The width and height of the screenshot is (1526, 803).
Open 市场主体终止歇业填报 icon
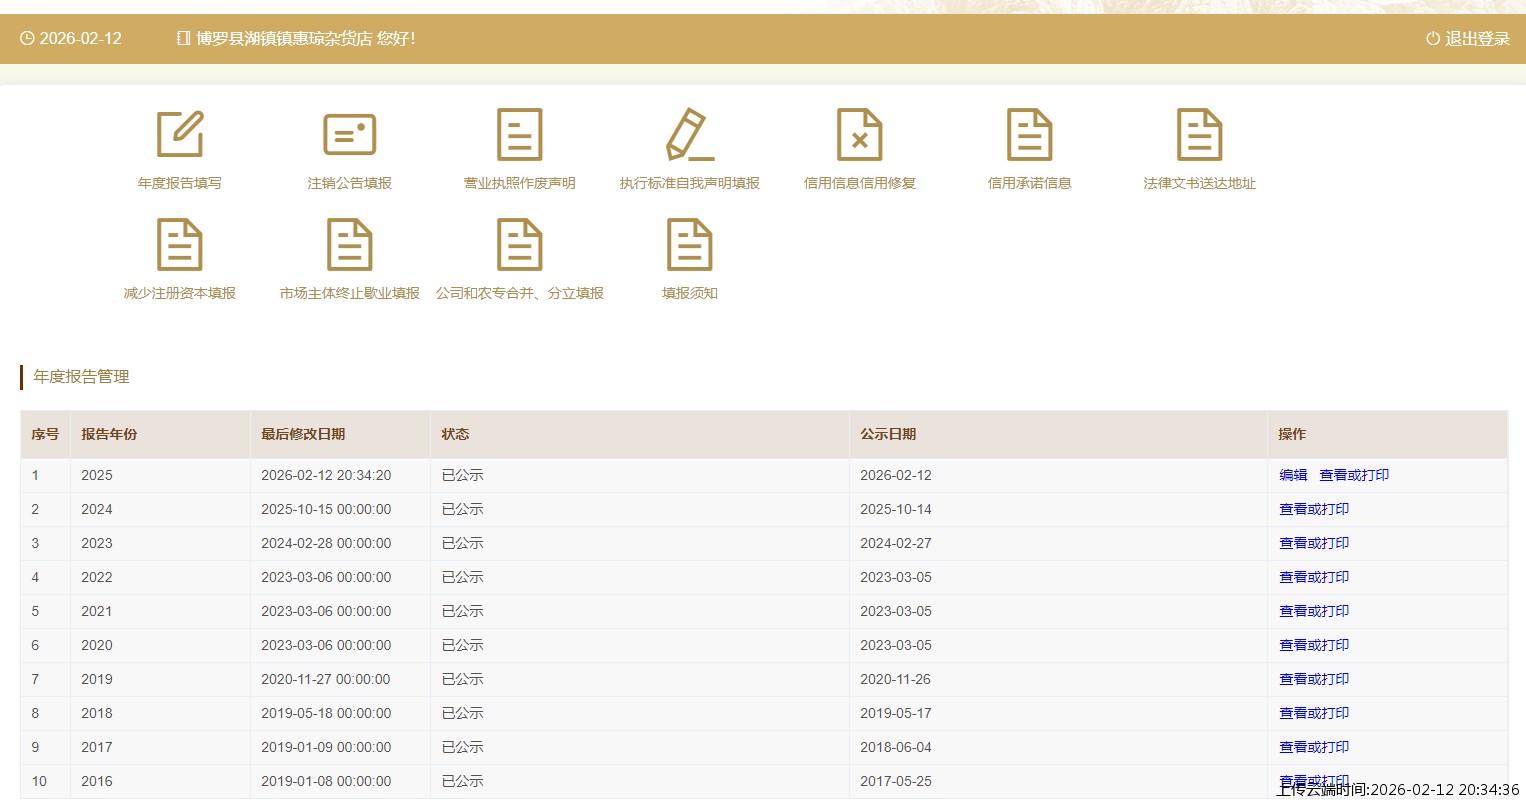pyautogui.click(x=349, y=245)
